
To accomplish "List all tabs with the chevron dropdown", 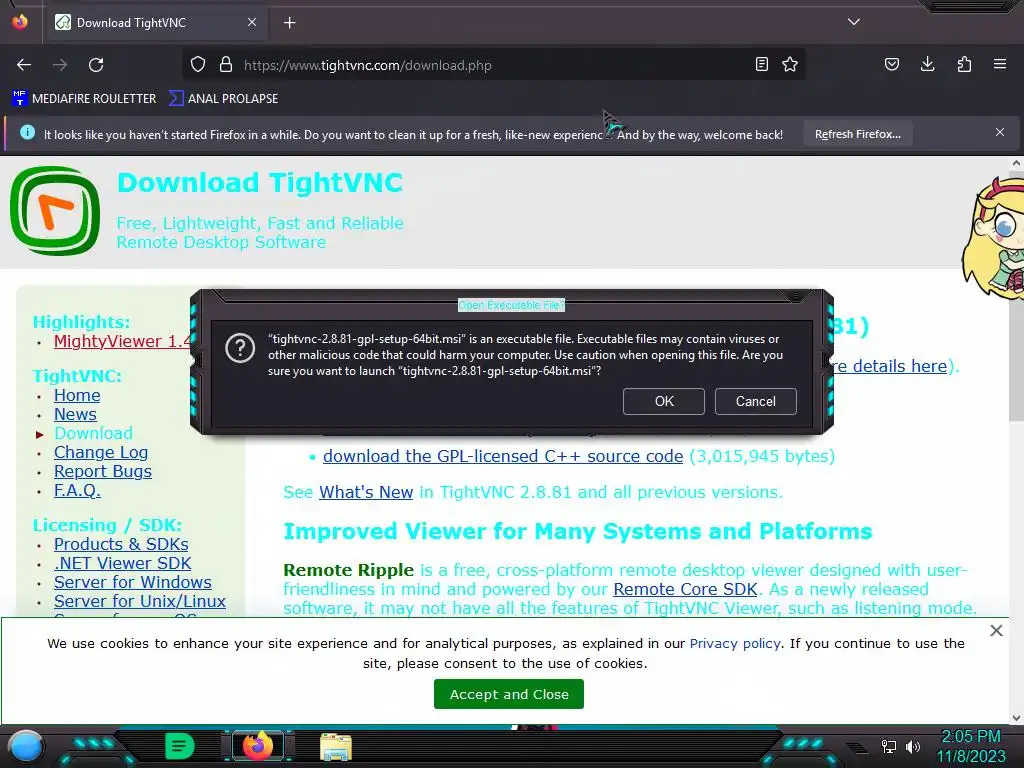I will pyautogui.click(x=854, y=22).
